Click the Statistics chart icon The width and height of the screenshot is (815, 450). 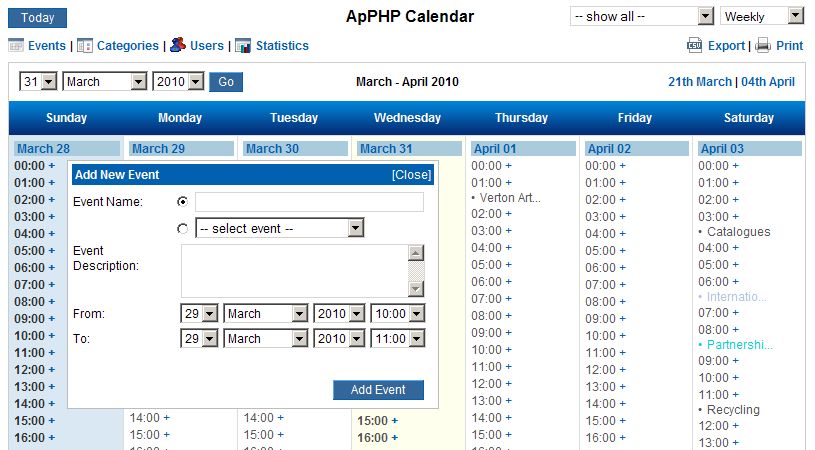point(243,45)
